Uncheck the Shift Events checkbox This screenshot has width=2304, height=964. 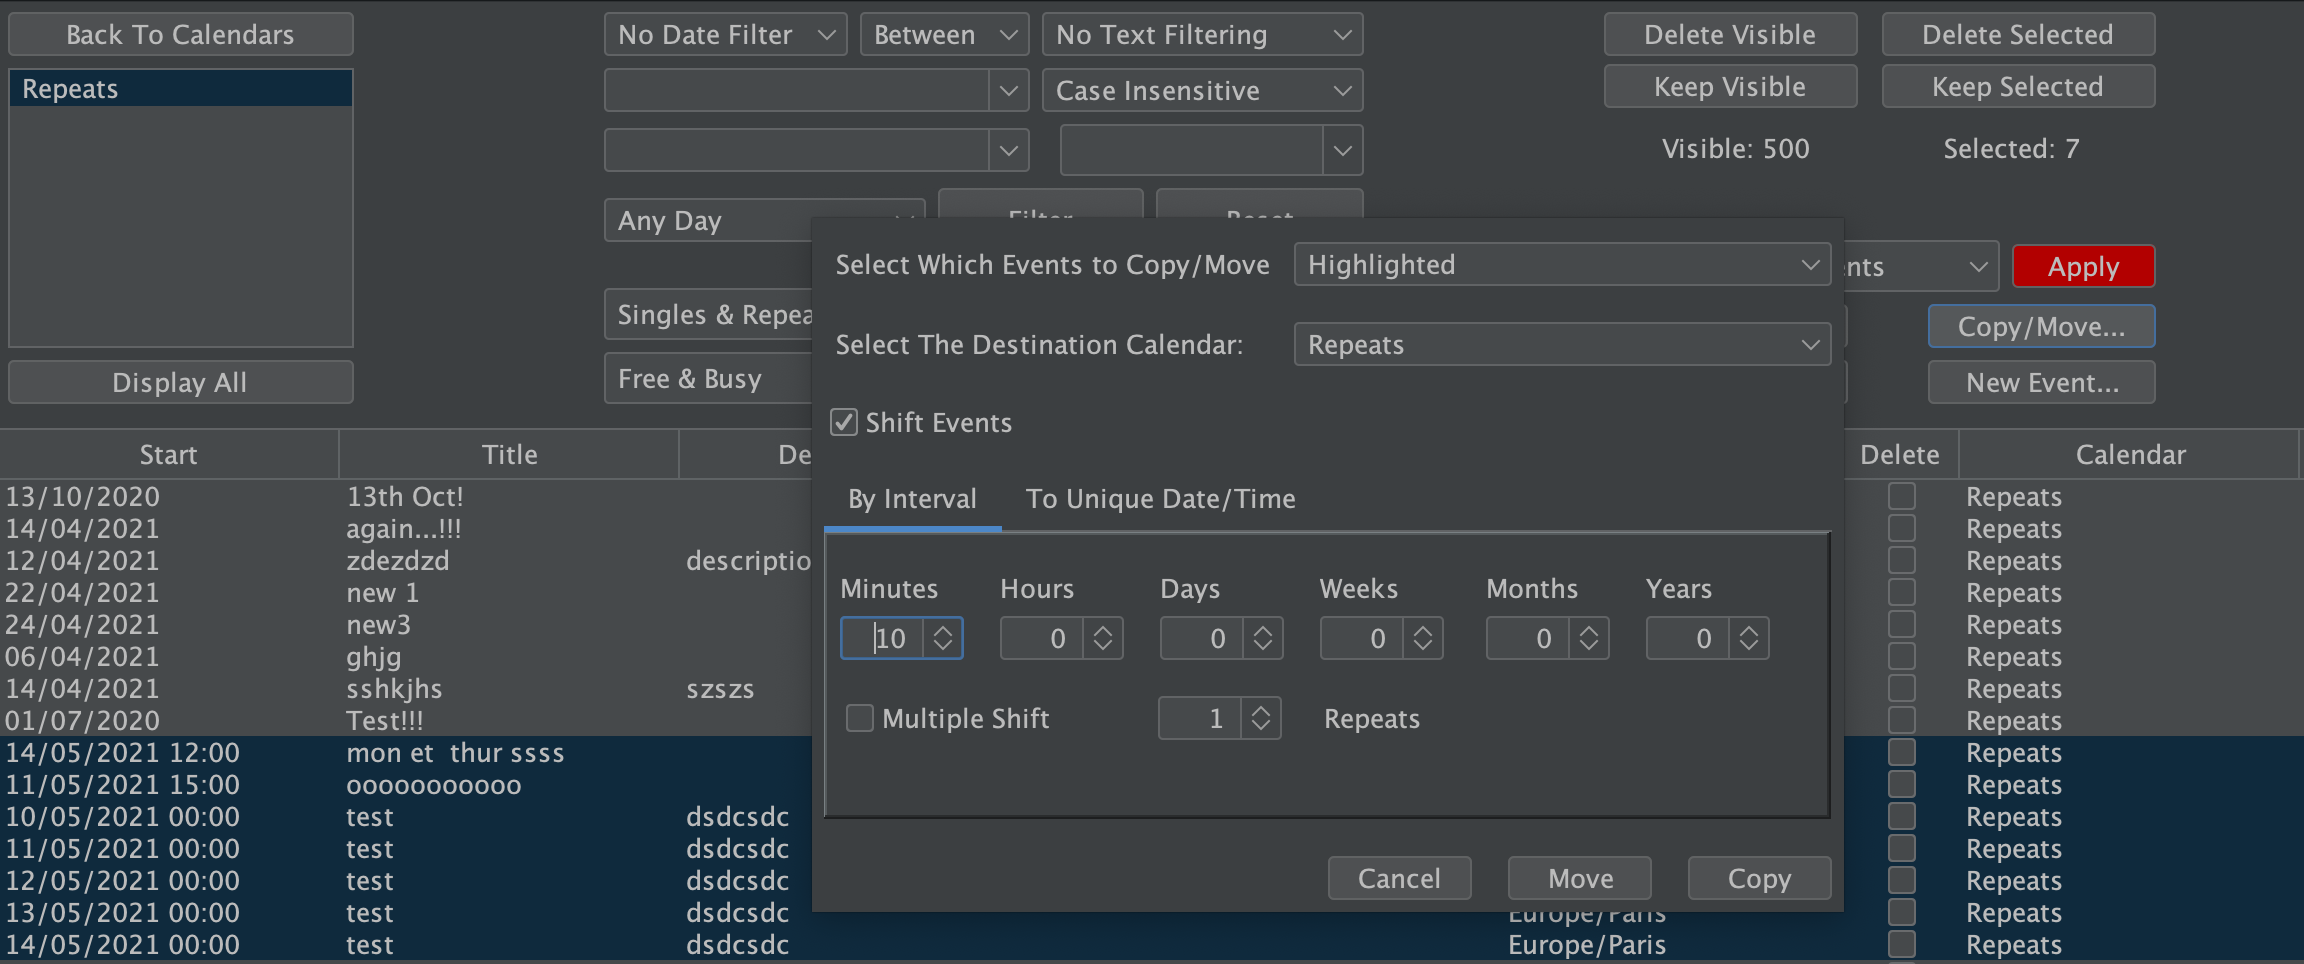843,422
